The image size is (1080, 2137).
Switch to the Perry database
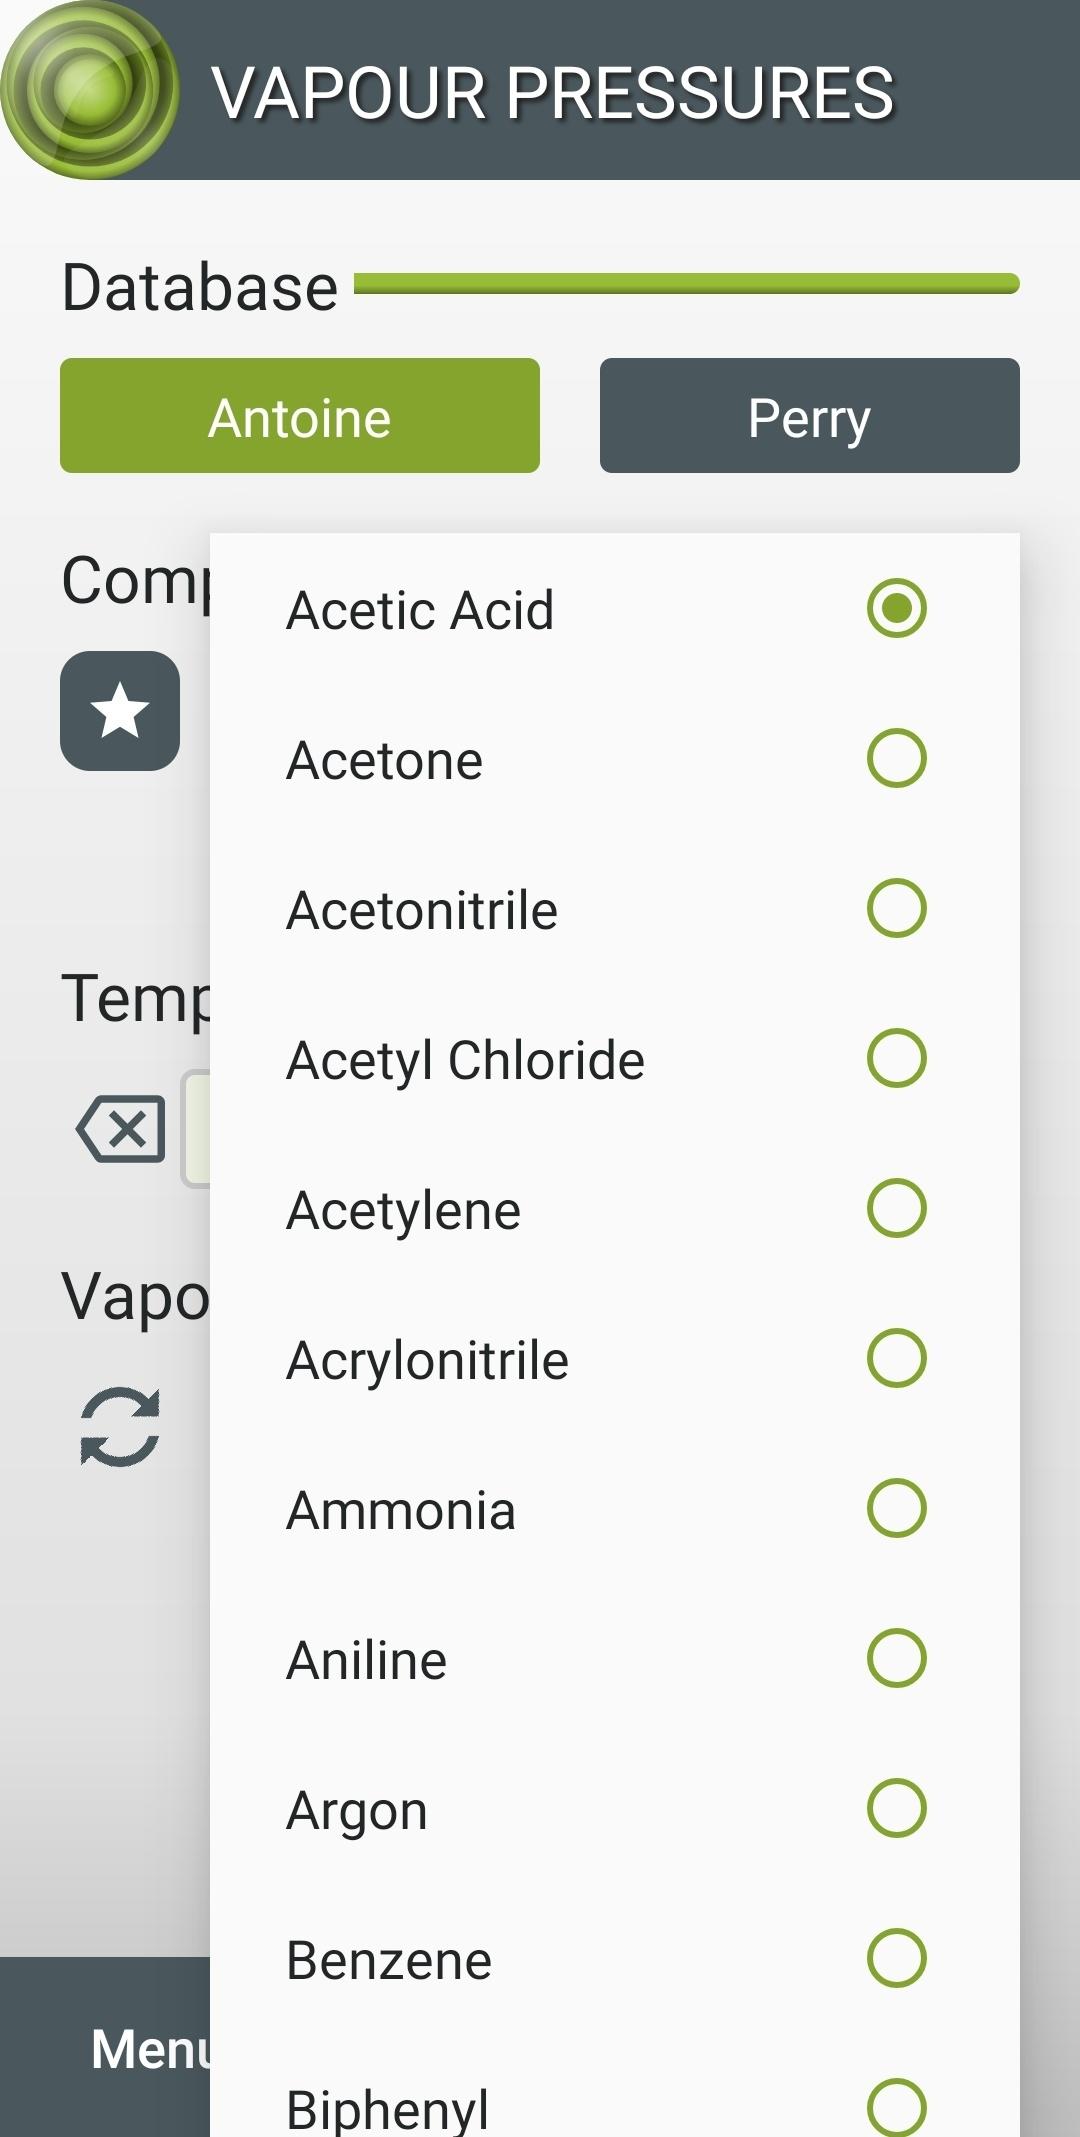pyautogui.click(x=810, y=415)
